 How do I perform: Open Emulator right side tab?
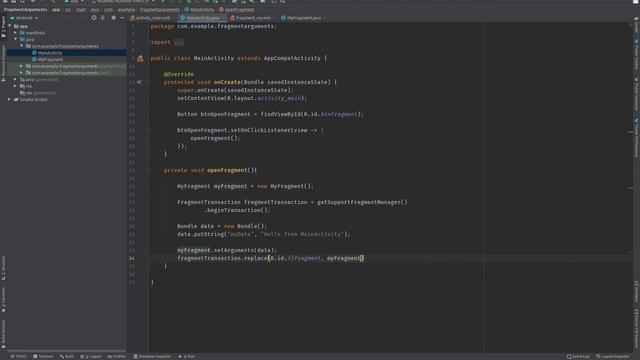[x=636, y=291]
